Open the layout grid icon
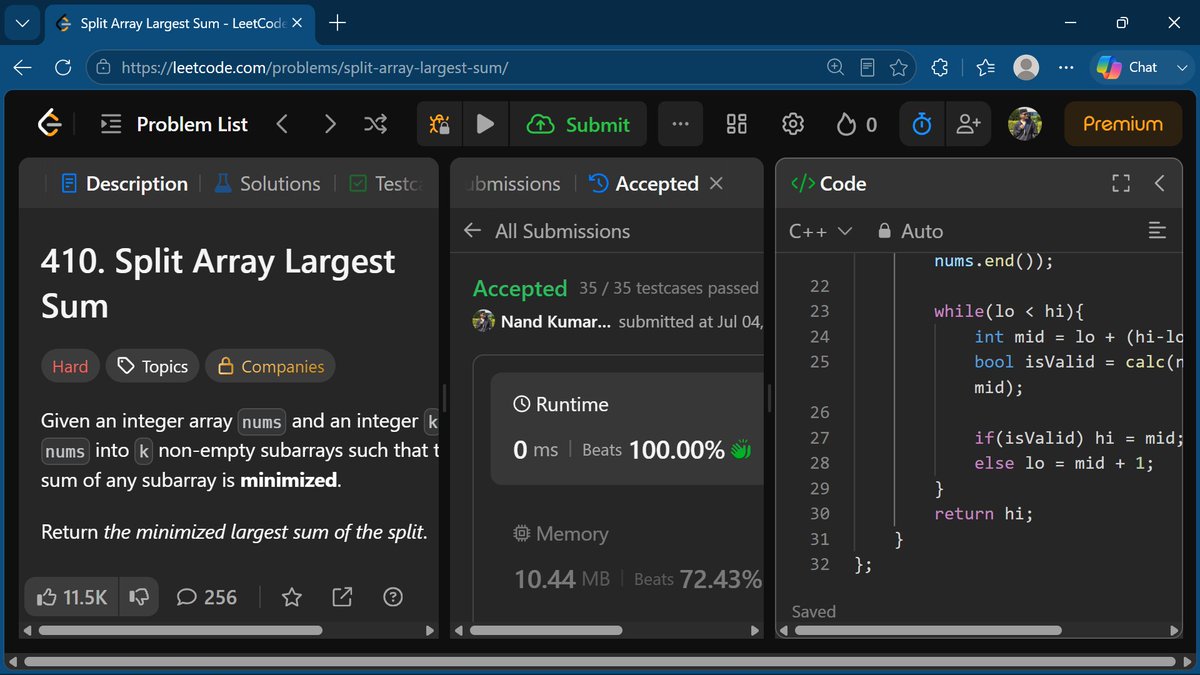The image size is (1200, 675). pyautogui.click(x=737, y=124)
